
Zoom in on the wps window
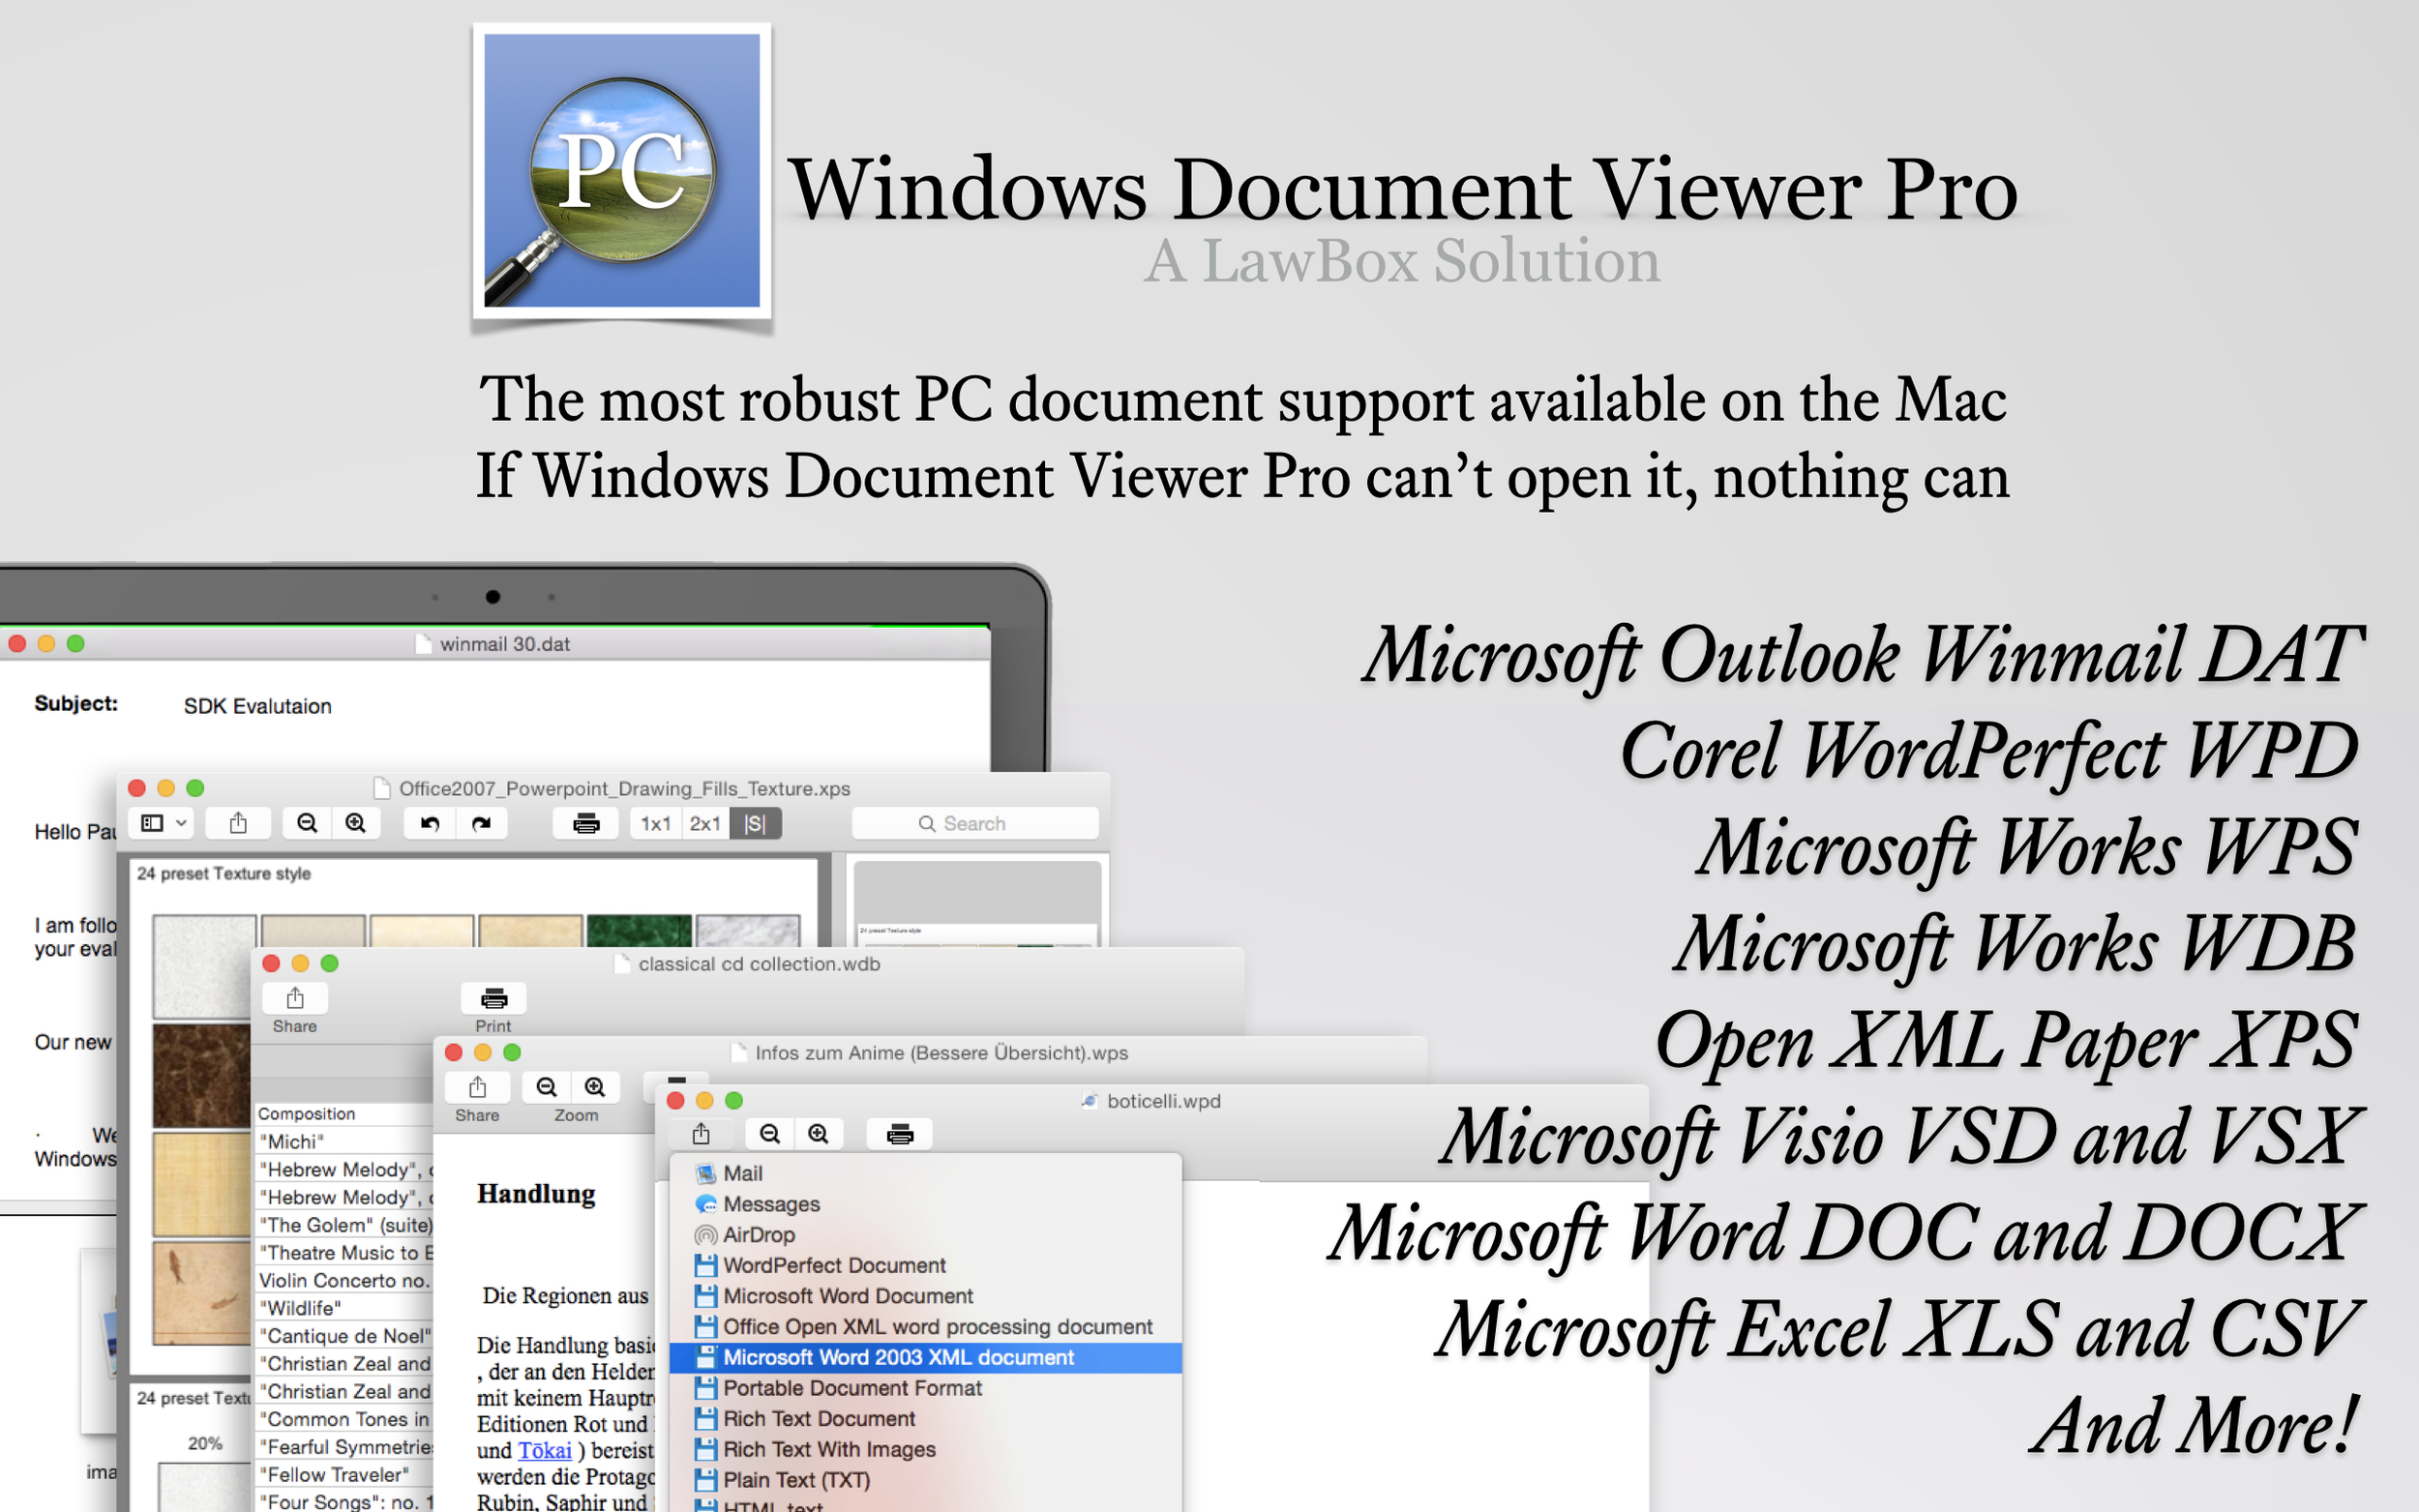pyautogui.click(x=595, y=1087)
